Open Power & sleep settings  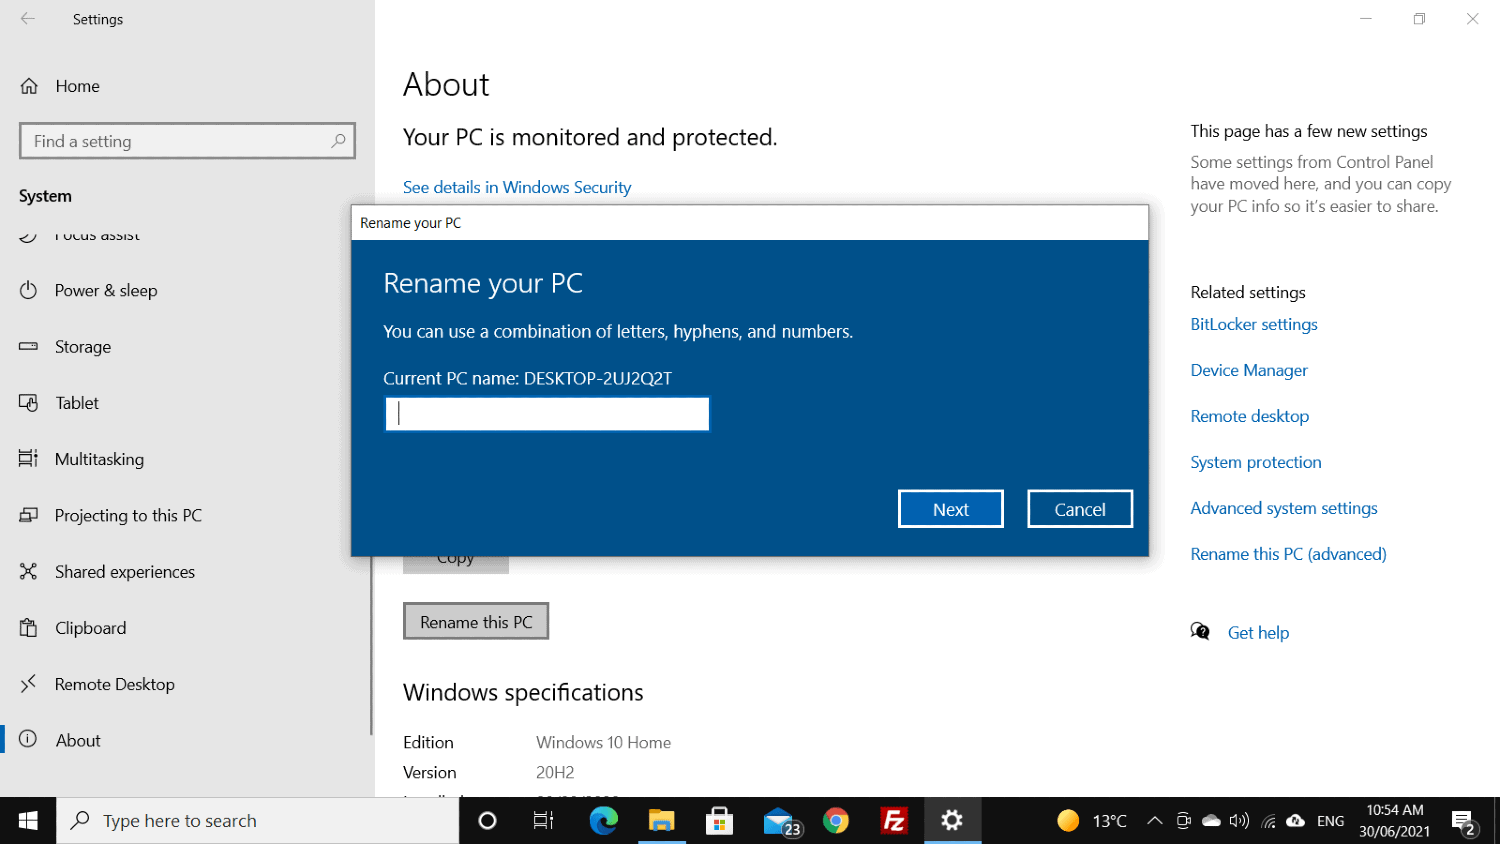[105, 291]
